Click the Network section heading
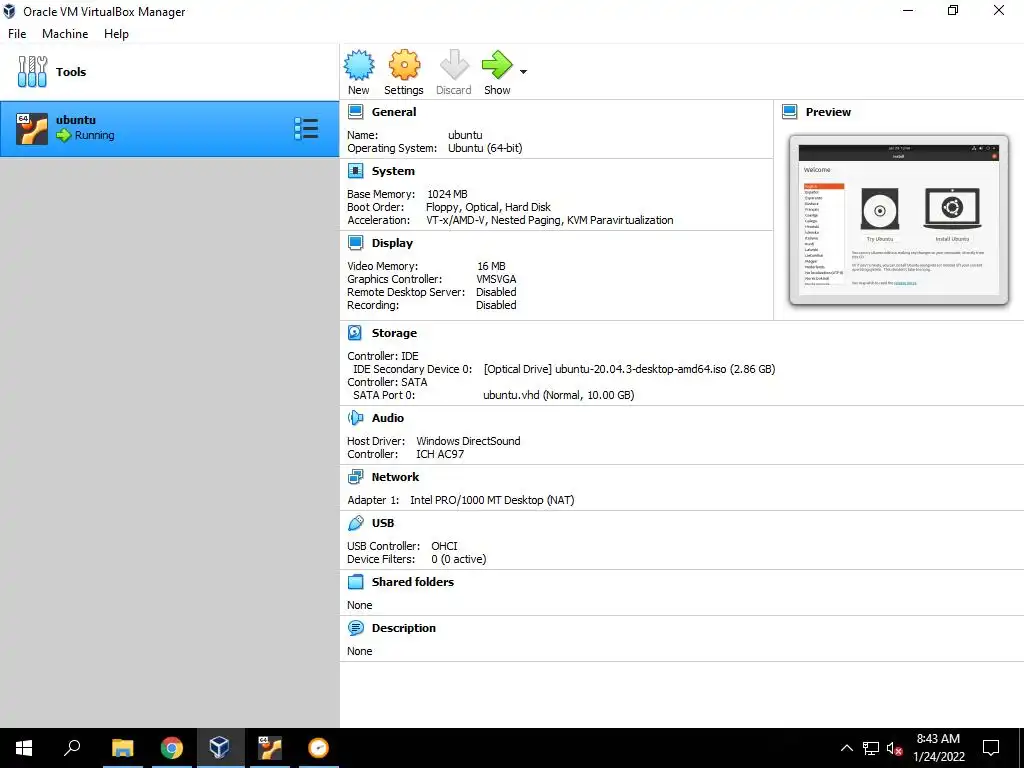Image resolution: width=1024 pixels, height=768 pixels. (x=395, y=477)
